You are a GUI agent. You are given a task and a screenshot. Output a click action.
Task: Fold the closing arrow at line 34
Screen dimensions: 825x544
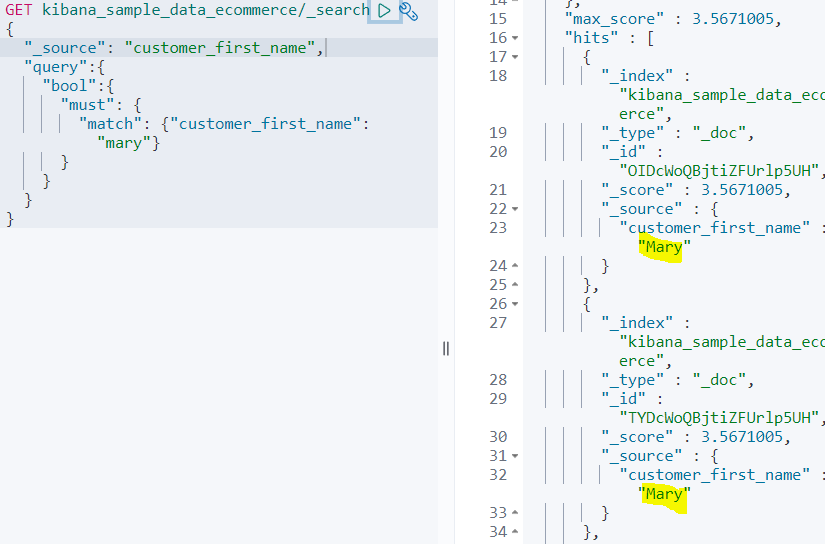[515, 531]
